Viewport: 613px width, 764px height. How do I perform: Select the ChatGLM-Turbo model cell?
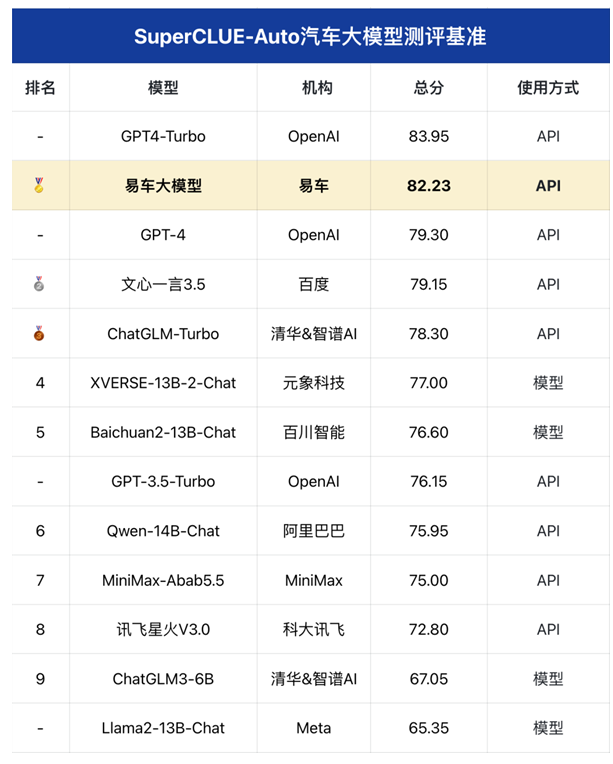[x=163, y=334]
